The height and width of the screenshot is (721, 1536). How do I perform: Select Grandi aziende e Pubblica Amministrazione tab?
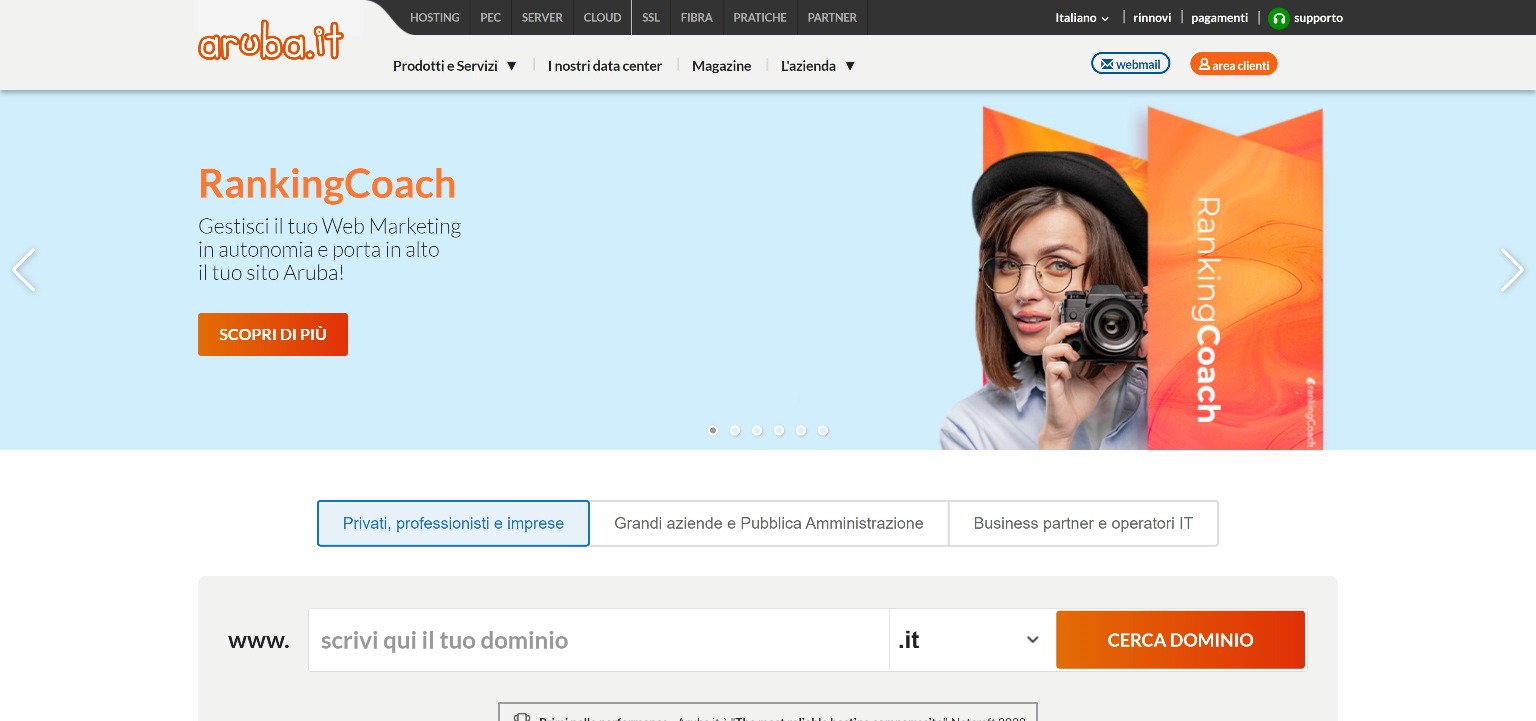coord(769,523)
